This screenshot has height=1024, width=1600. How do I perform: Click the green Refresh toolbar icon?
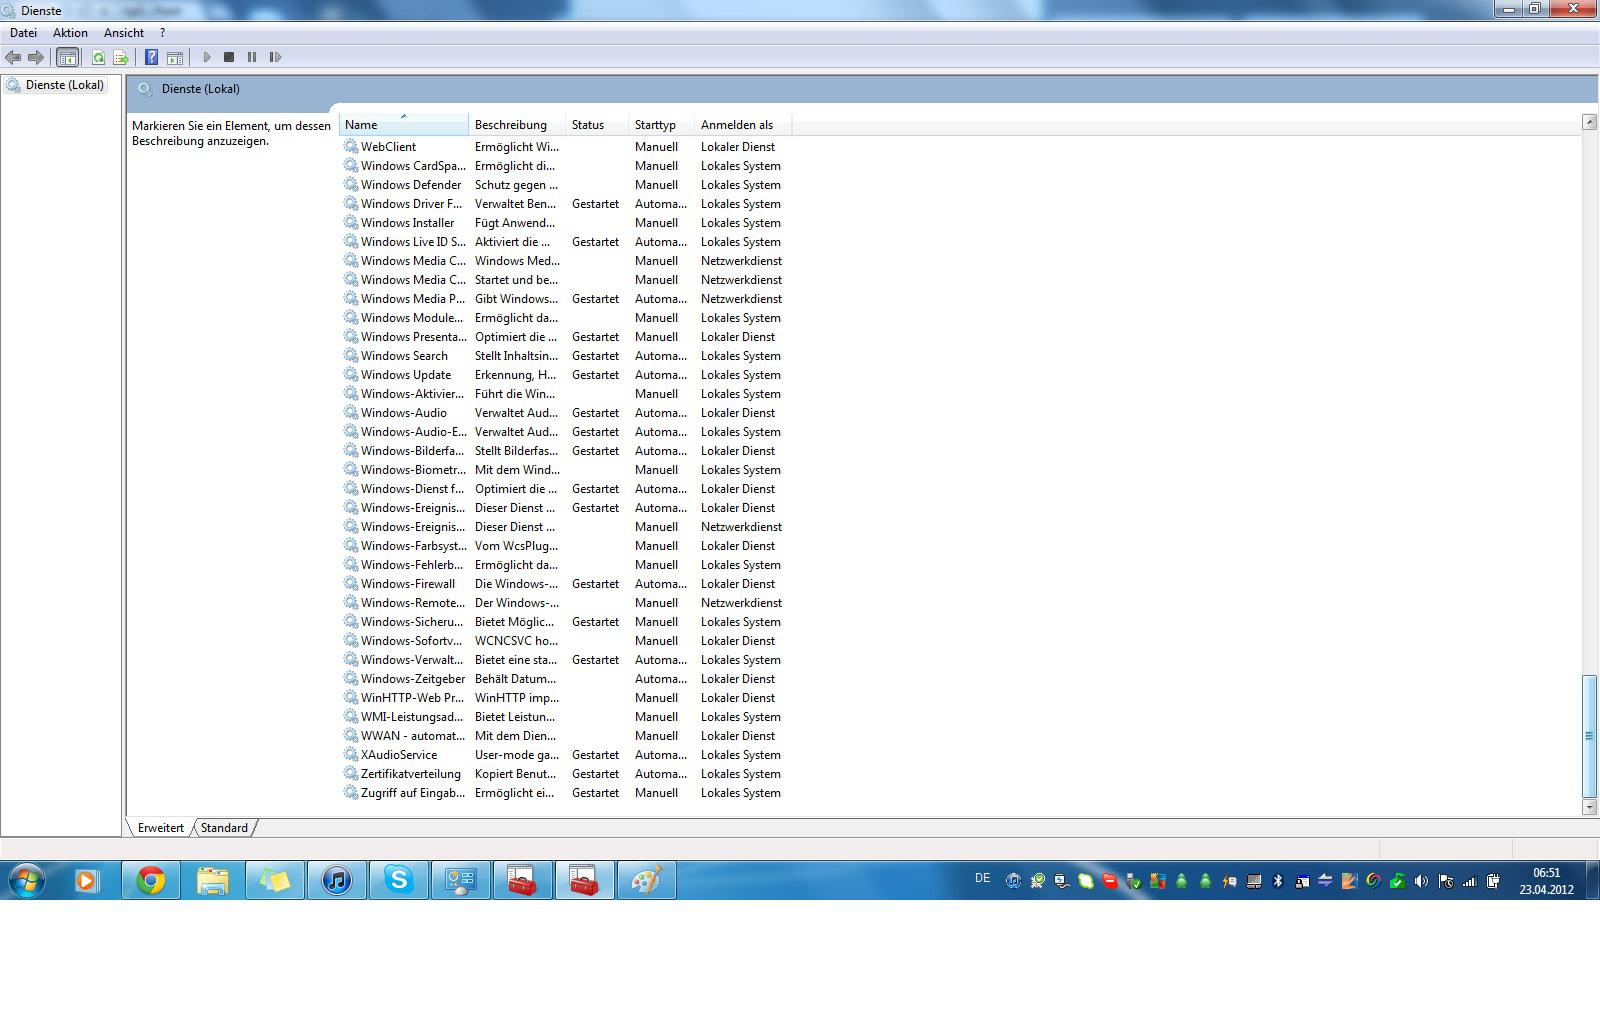(98, 57)
